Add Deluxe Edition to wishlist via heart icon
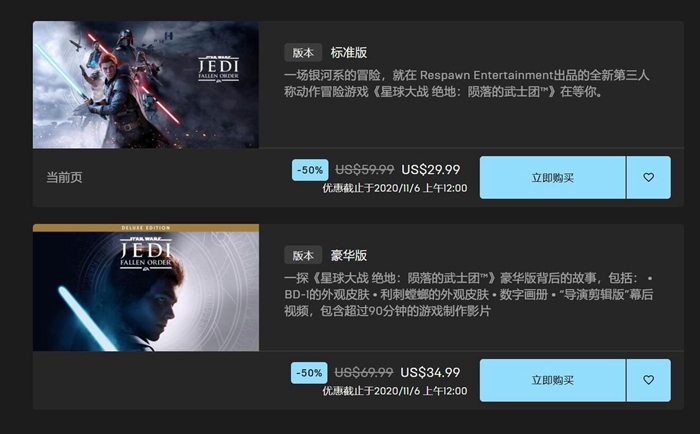Image resolution: width=700 pixels, height=434 pixels. point(649,380)
